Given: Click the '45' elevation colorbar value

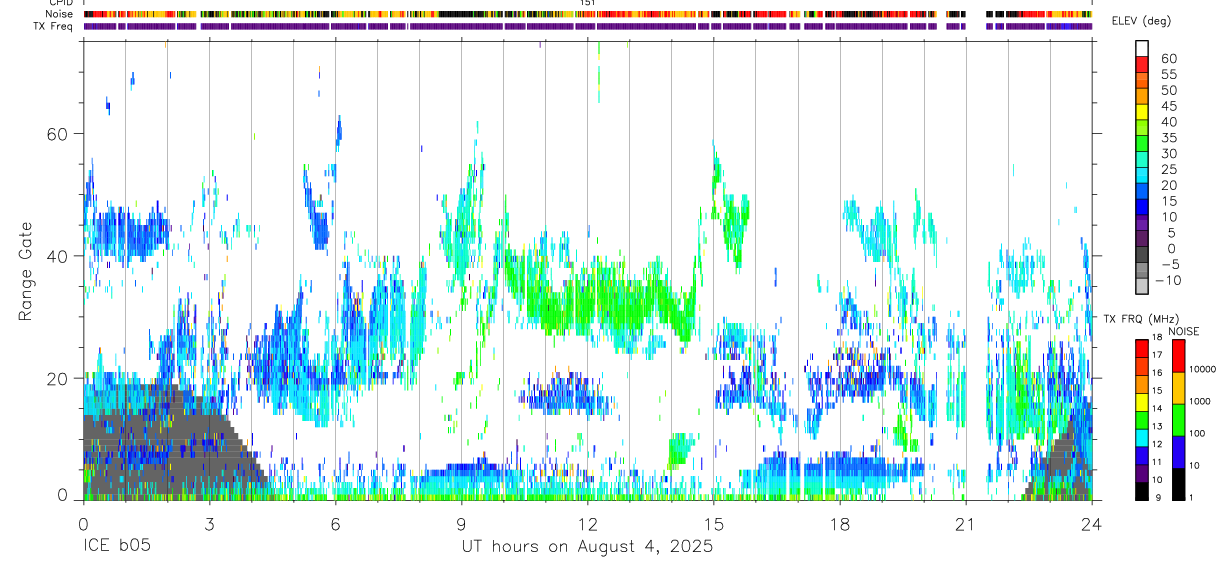Looking at the screenshot, I should [x=1168, y=106].
